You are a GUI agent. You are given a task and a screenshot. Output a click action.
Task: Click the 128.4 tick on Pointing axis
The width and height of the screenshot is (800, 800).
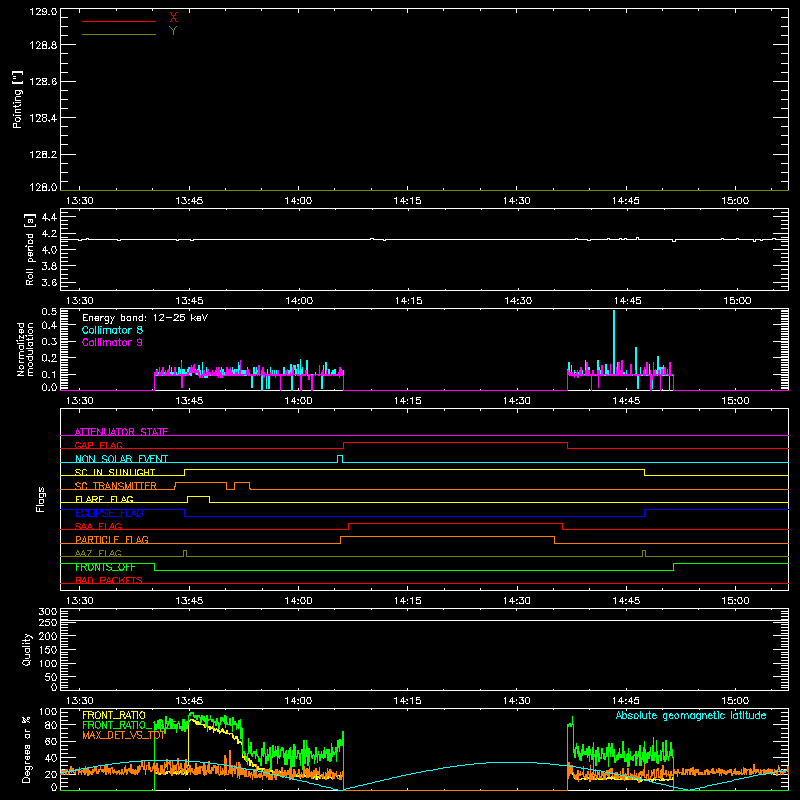[x=43, y=118]
